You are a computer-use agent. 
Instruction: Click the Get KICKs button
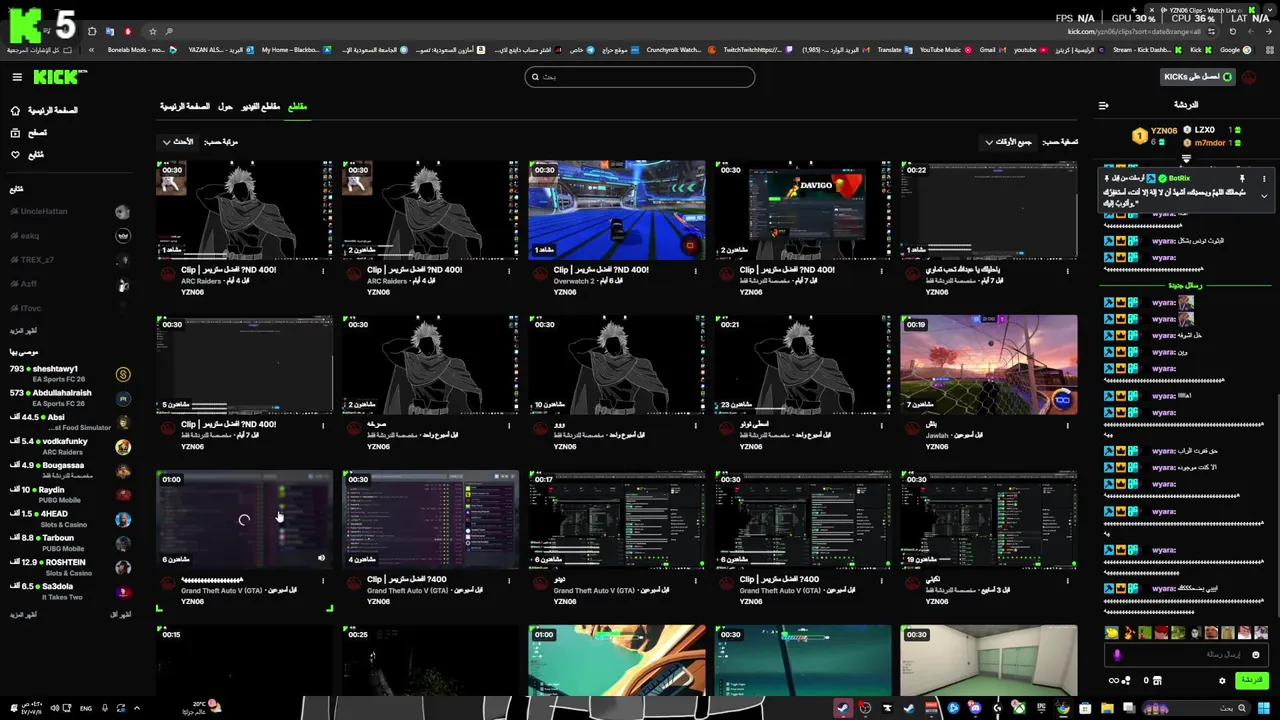pos(1198,77)
